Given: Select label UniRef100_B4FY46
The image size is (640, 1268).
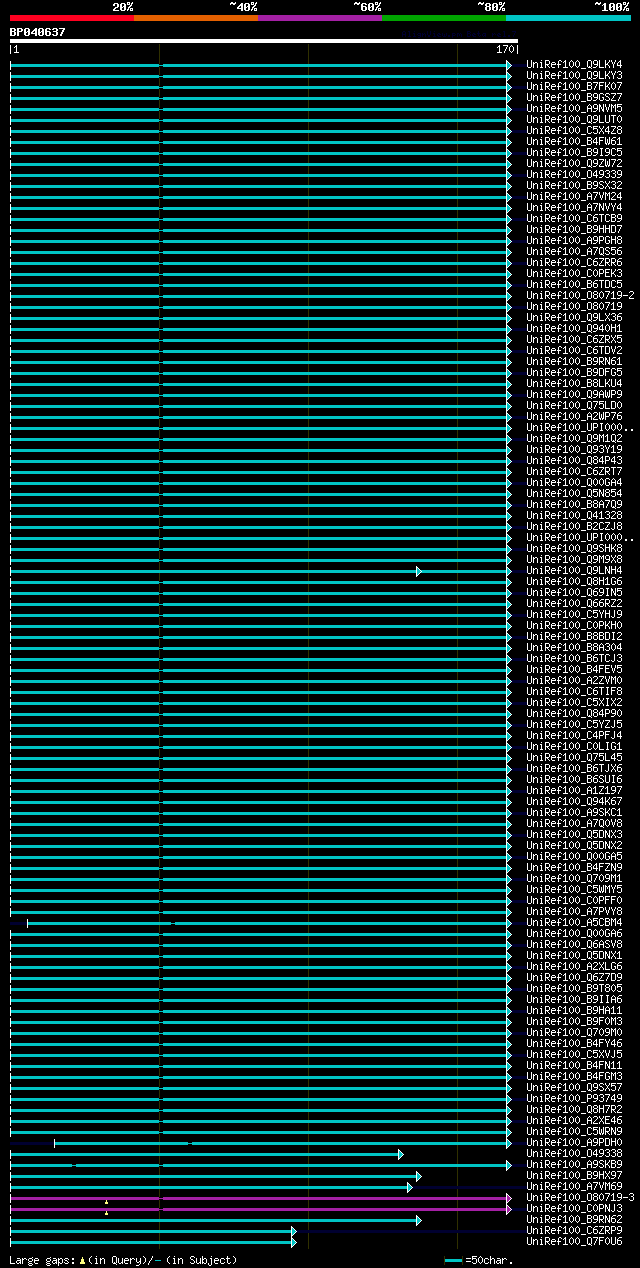Looking at the screenshot, I should (x=574, y=1044).
